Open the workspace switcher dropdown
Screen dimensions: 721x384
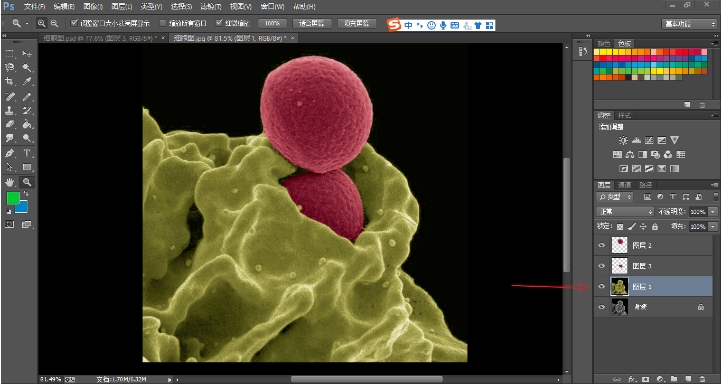pyautogui.click(x=688, y=24)
